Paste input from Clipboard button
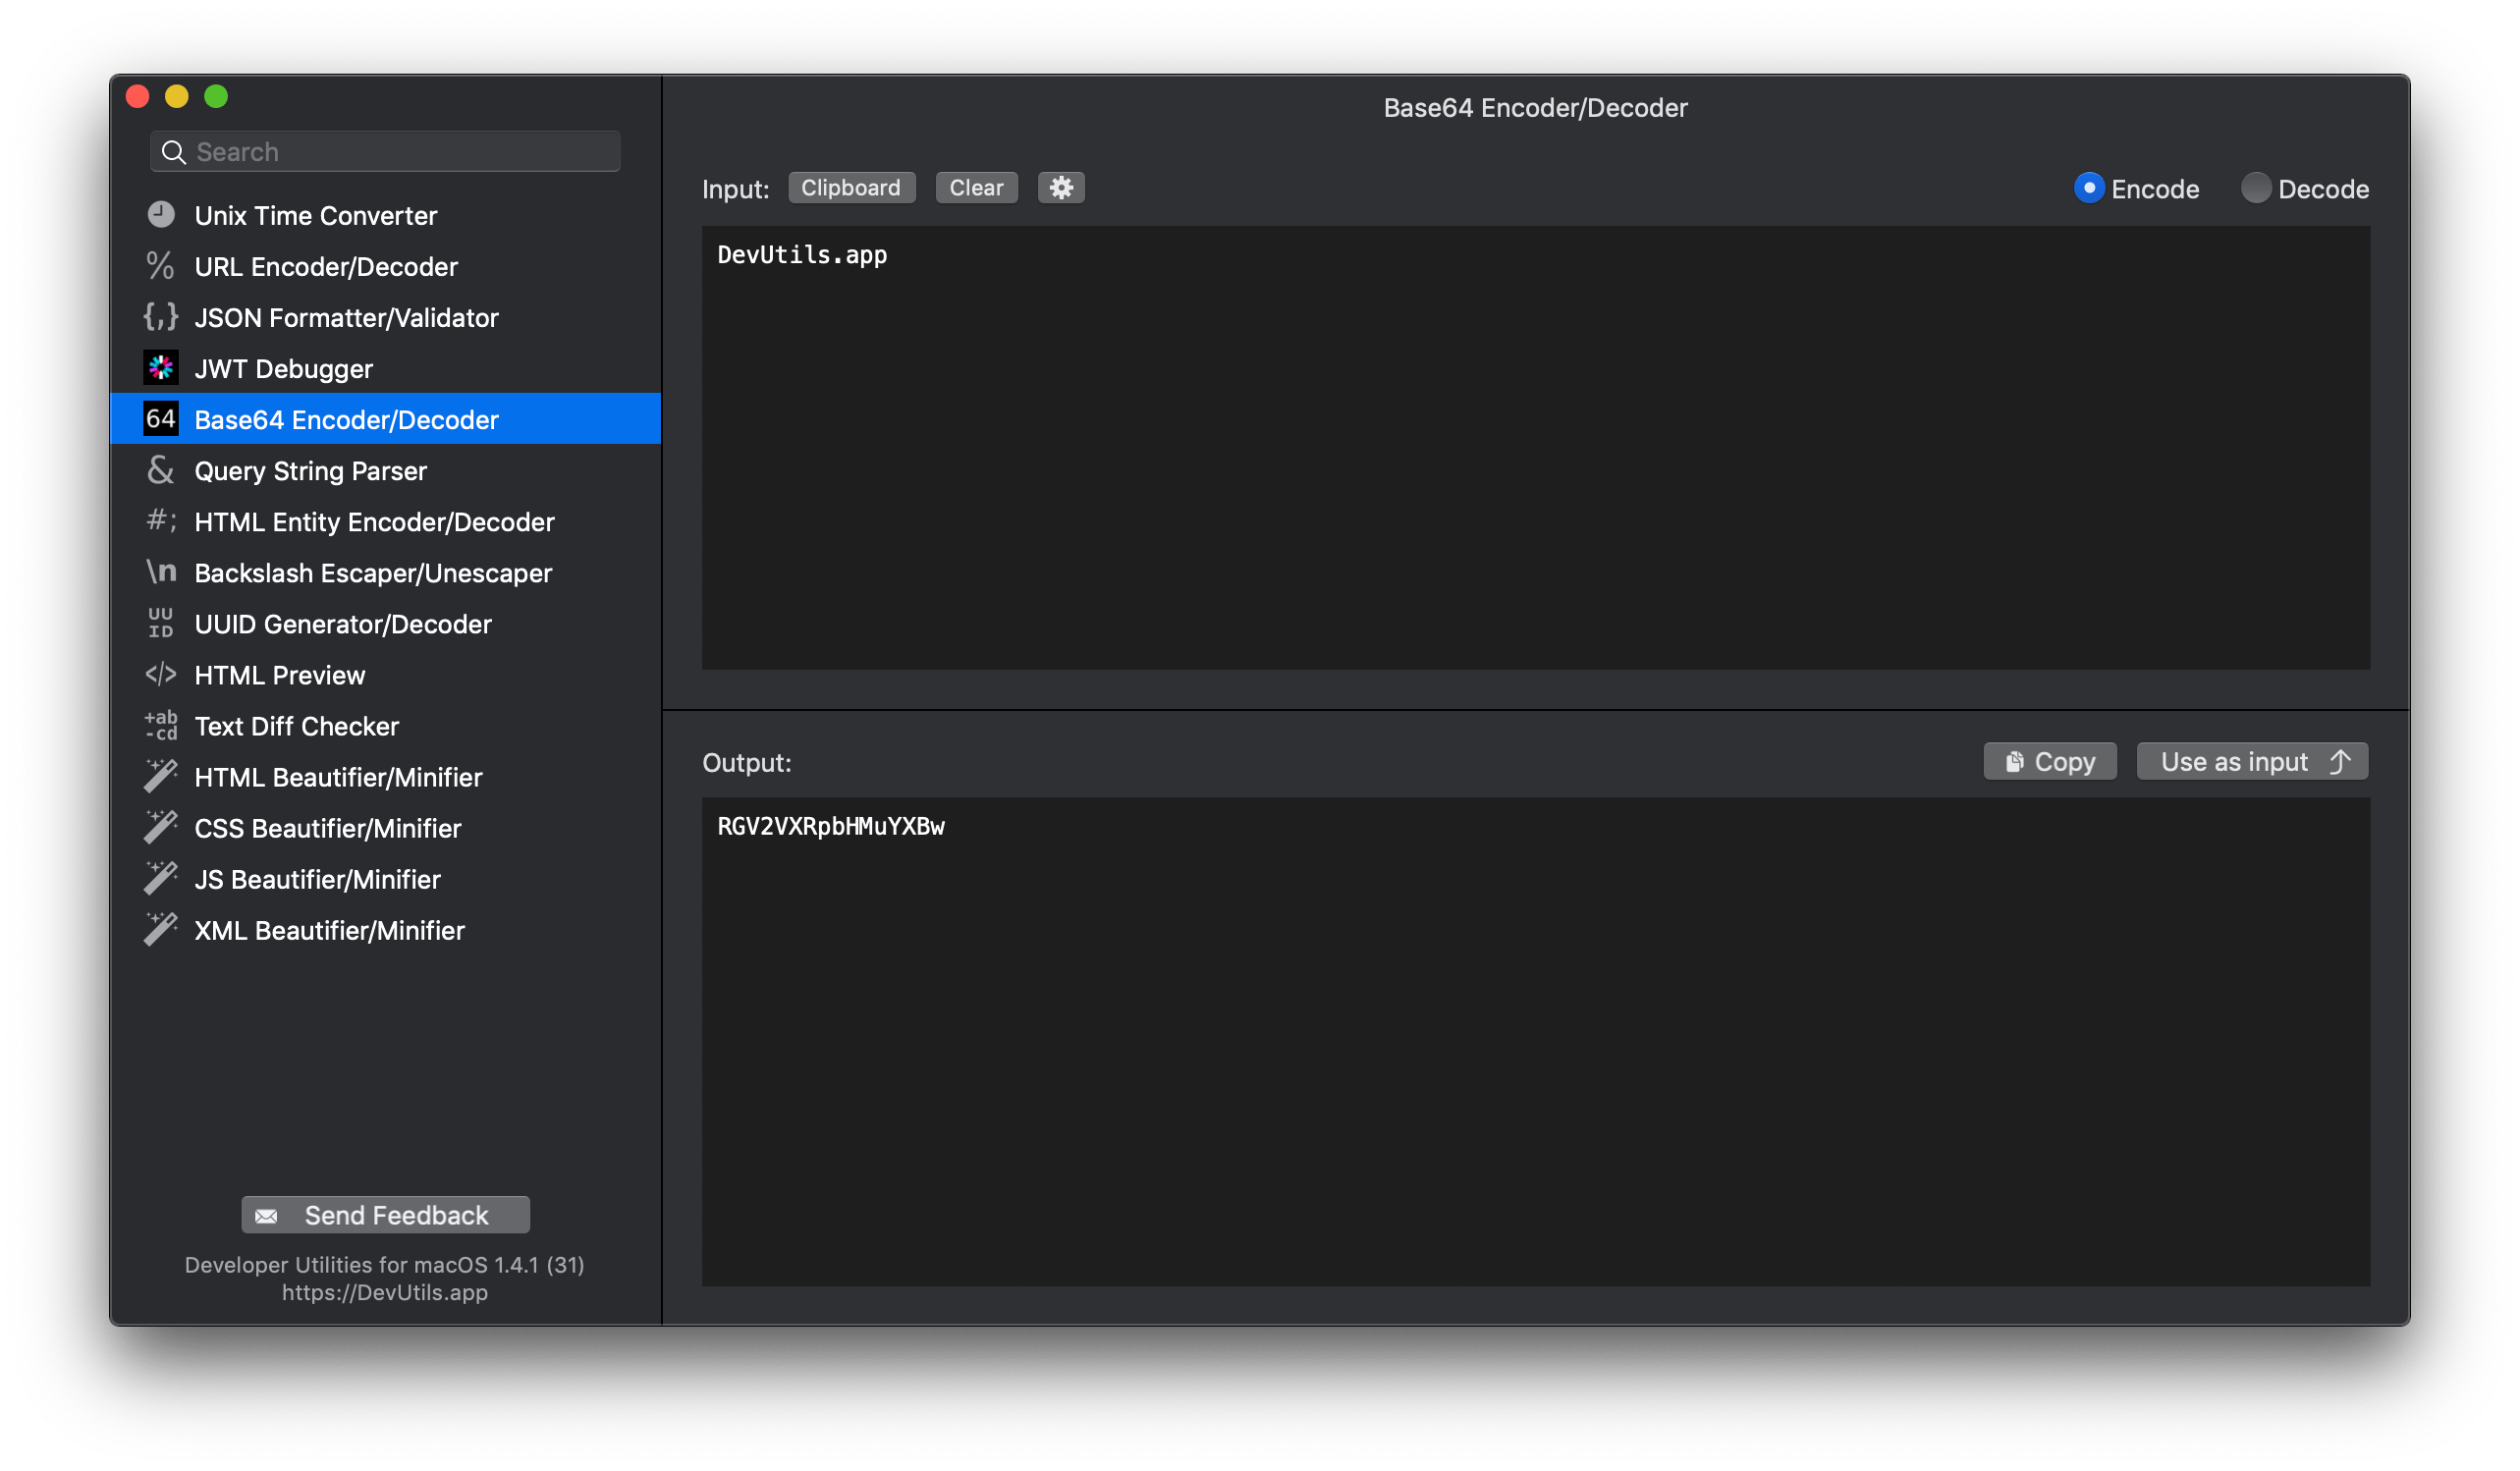 [851, 188]
